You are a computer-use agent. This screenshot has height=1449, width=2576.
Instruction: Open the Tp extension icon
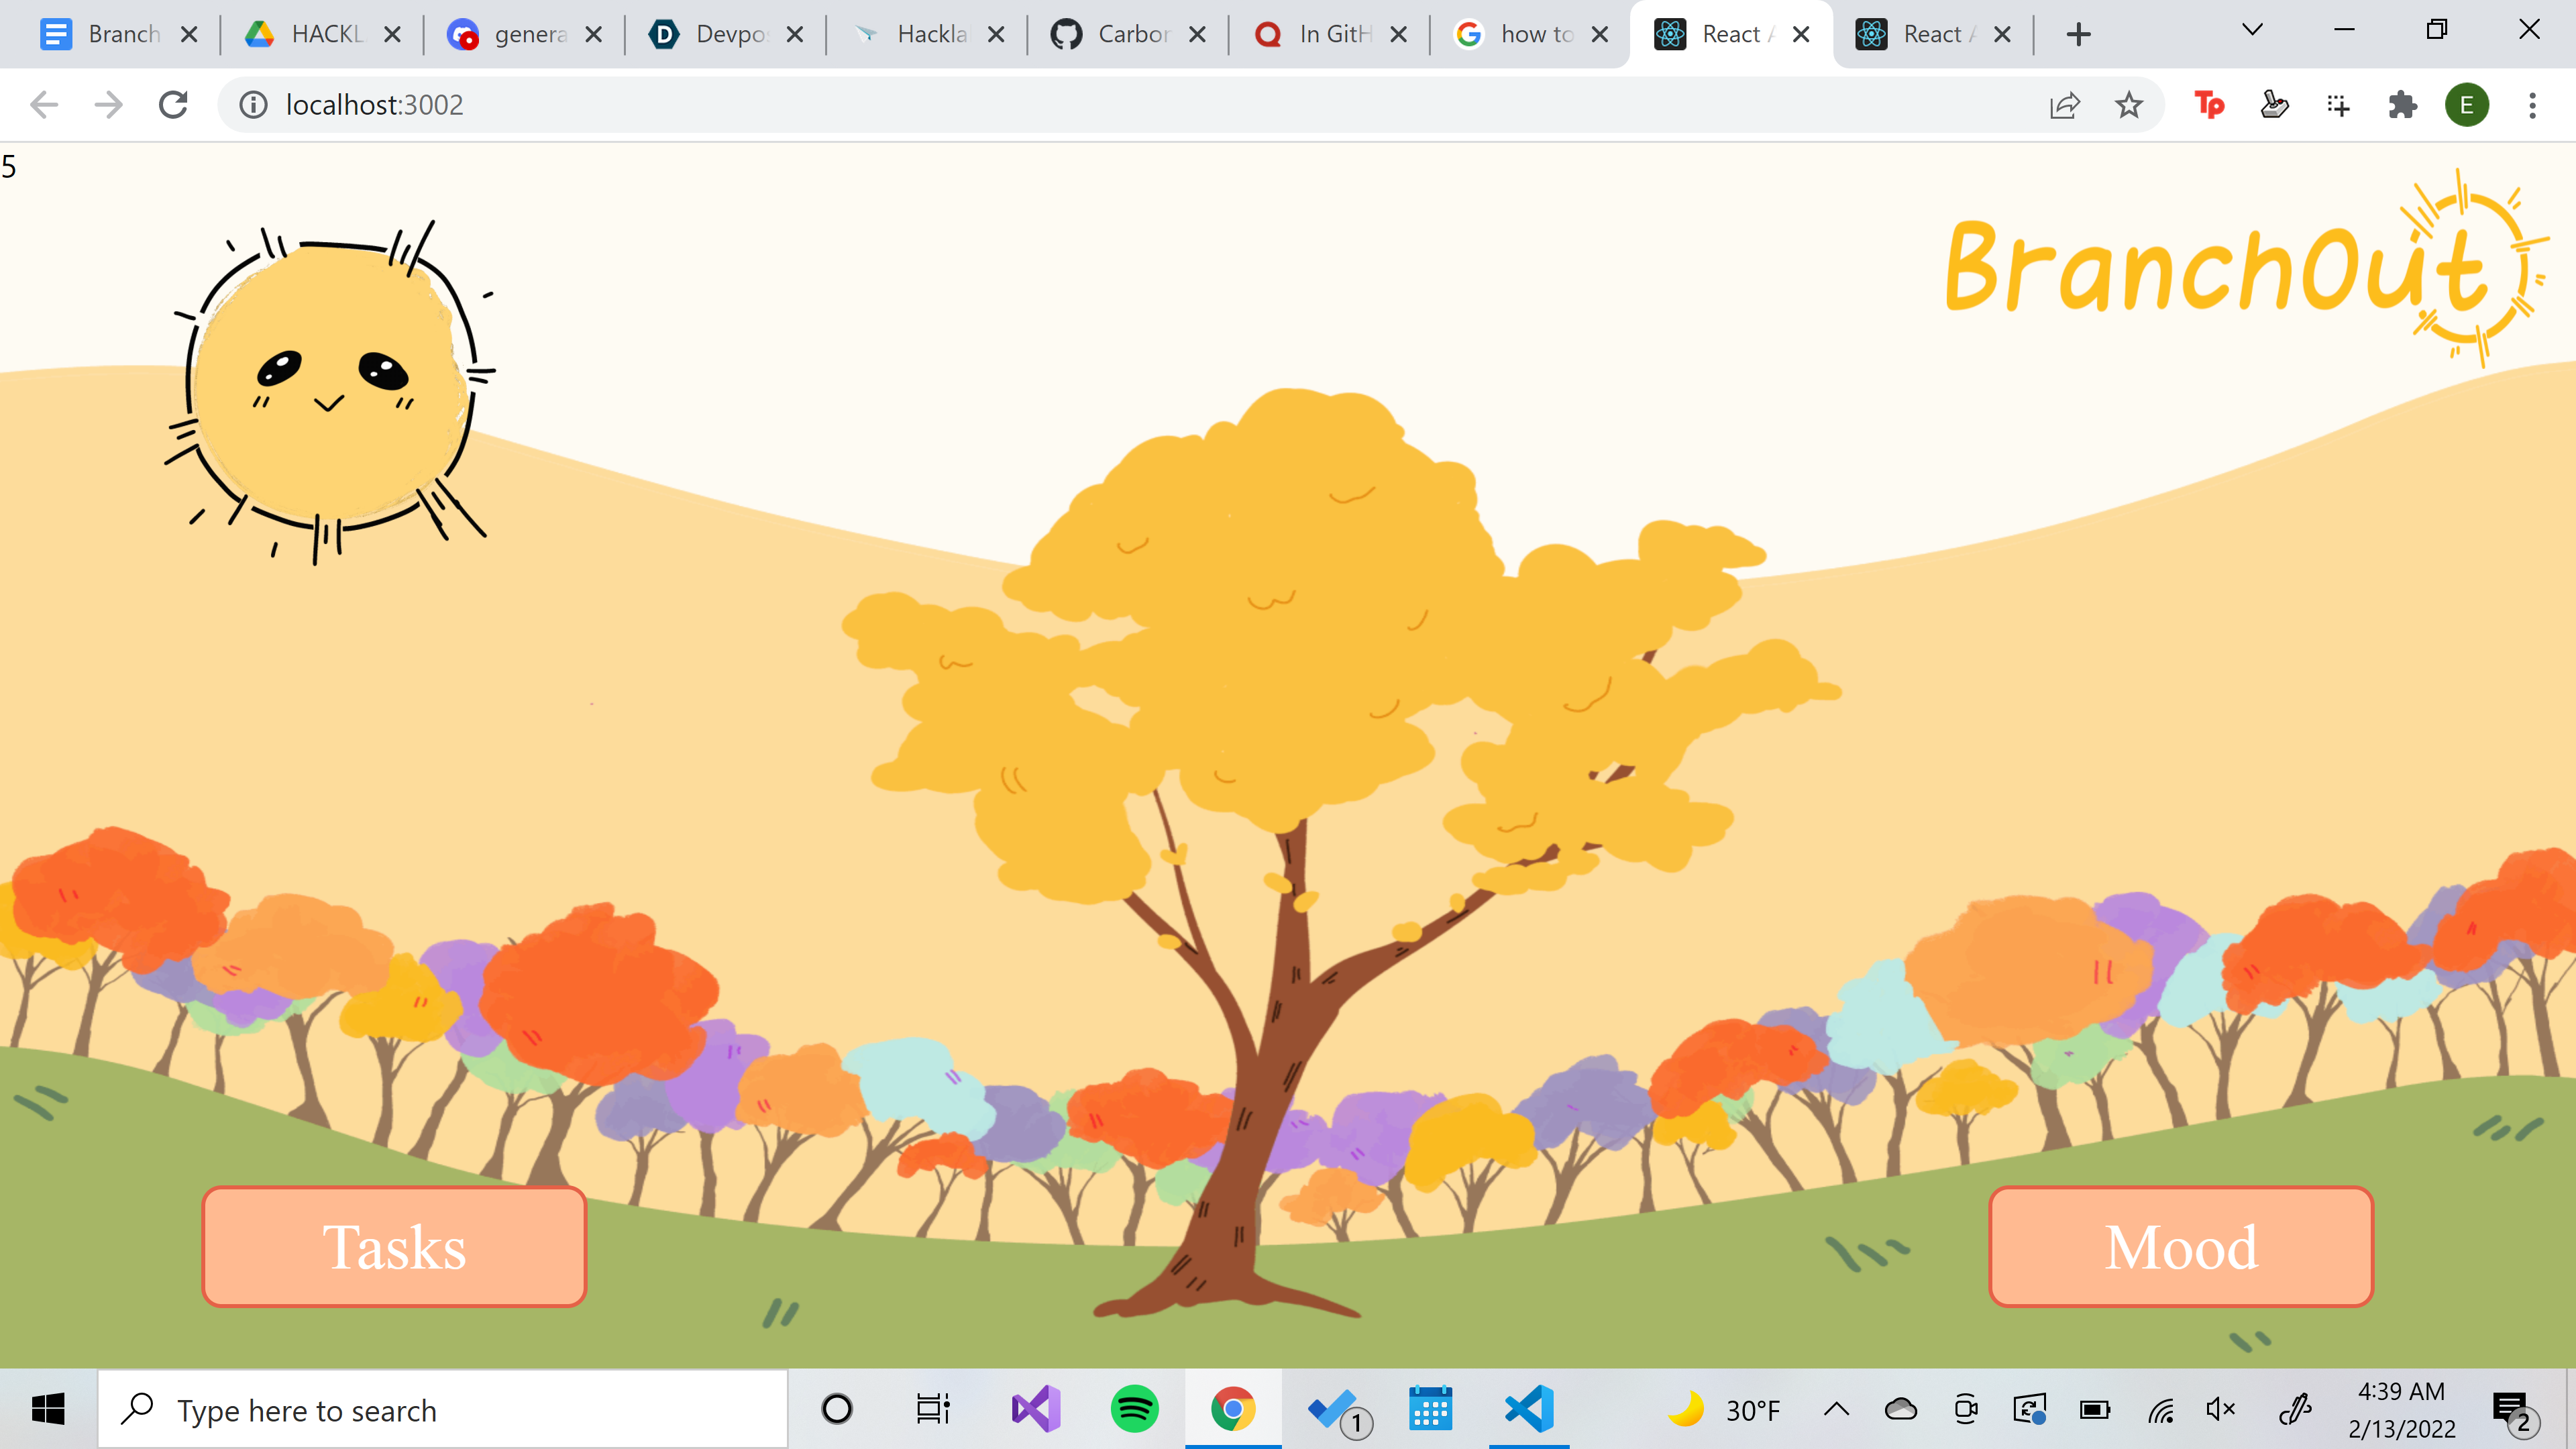click(2209, 105)
